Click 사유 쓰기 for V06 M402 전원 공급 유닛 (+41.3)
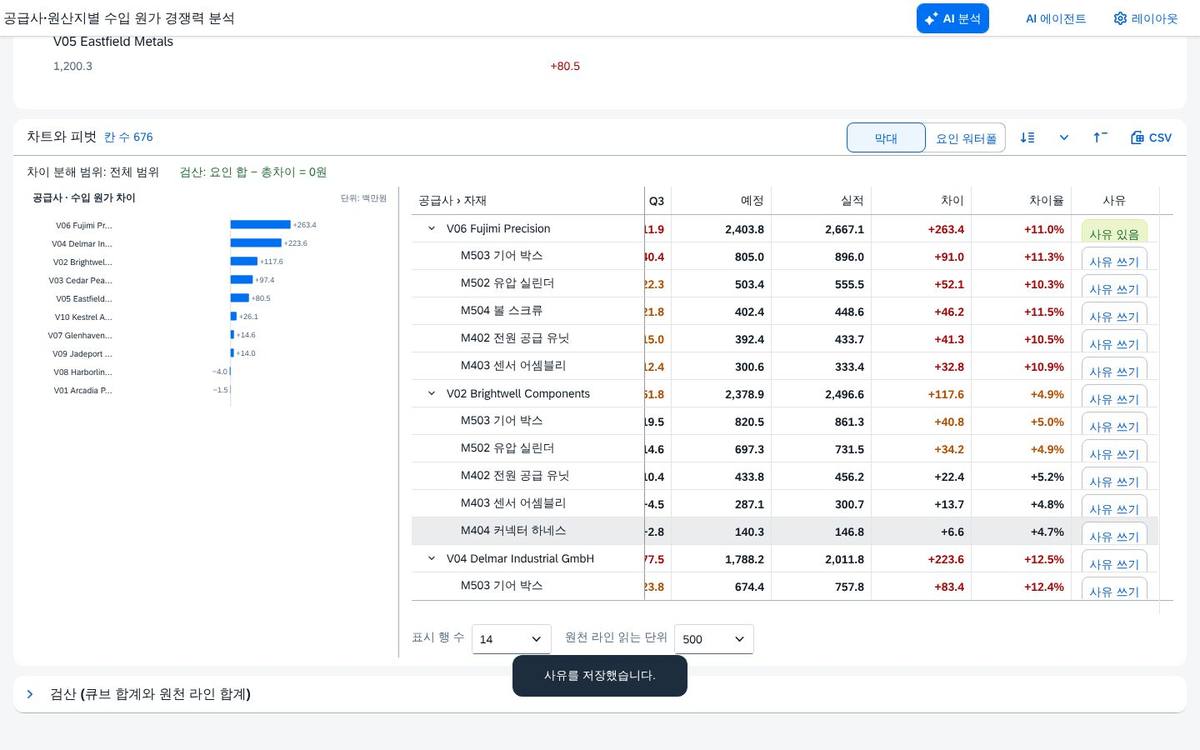This screenshot has width=1200, height=750. pyautogui.click(x=1114, y=343)
